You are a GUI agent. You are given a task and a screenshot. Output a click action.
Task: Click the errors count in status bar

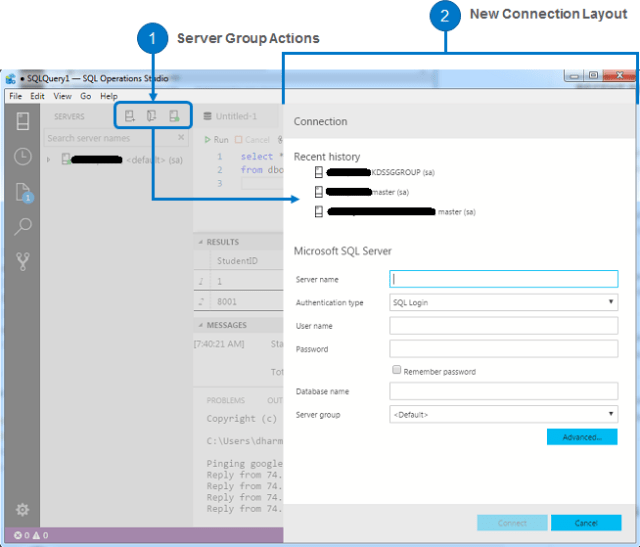click(x=22, y=535)
